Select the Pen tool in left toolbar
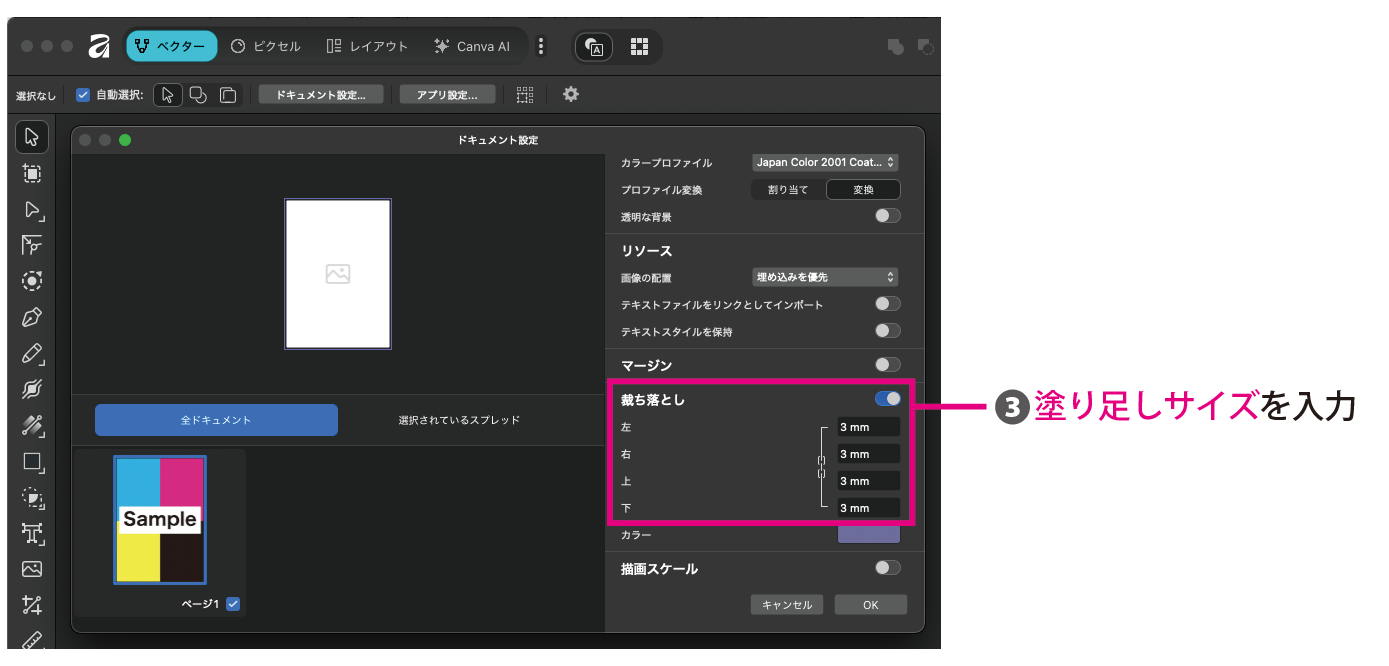 [x=32, y=318]
